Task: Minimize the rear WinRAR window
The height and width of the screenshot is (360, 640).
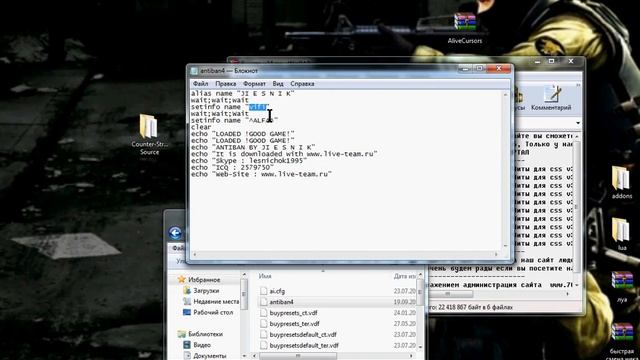Action: pos(537,62)
